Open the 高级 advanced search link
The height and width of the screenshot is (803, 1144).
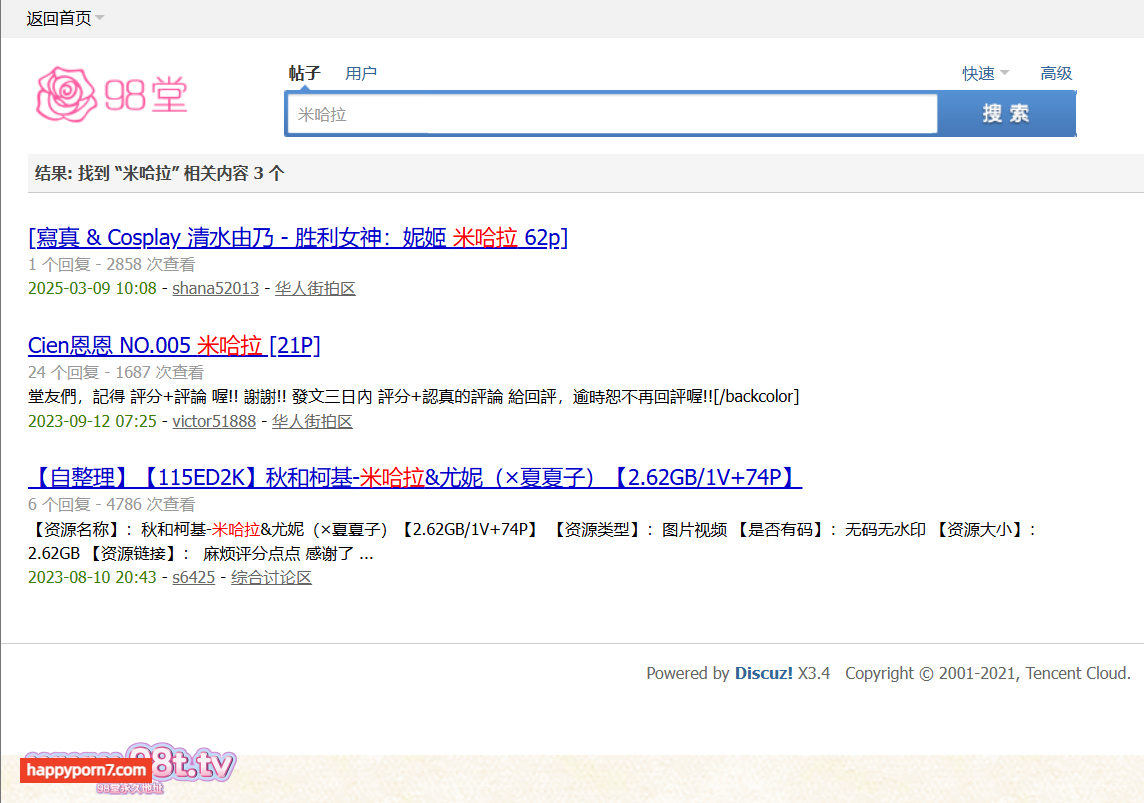coord(1056,73)
